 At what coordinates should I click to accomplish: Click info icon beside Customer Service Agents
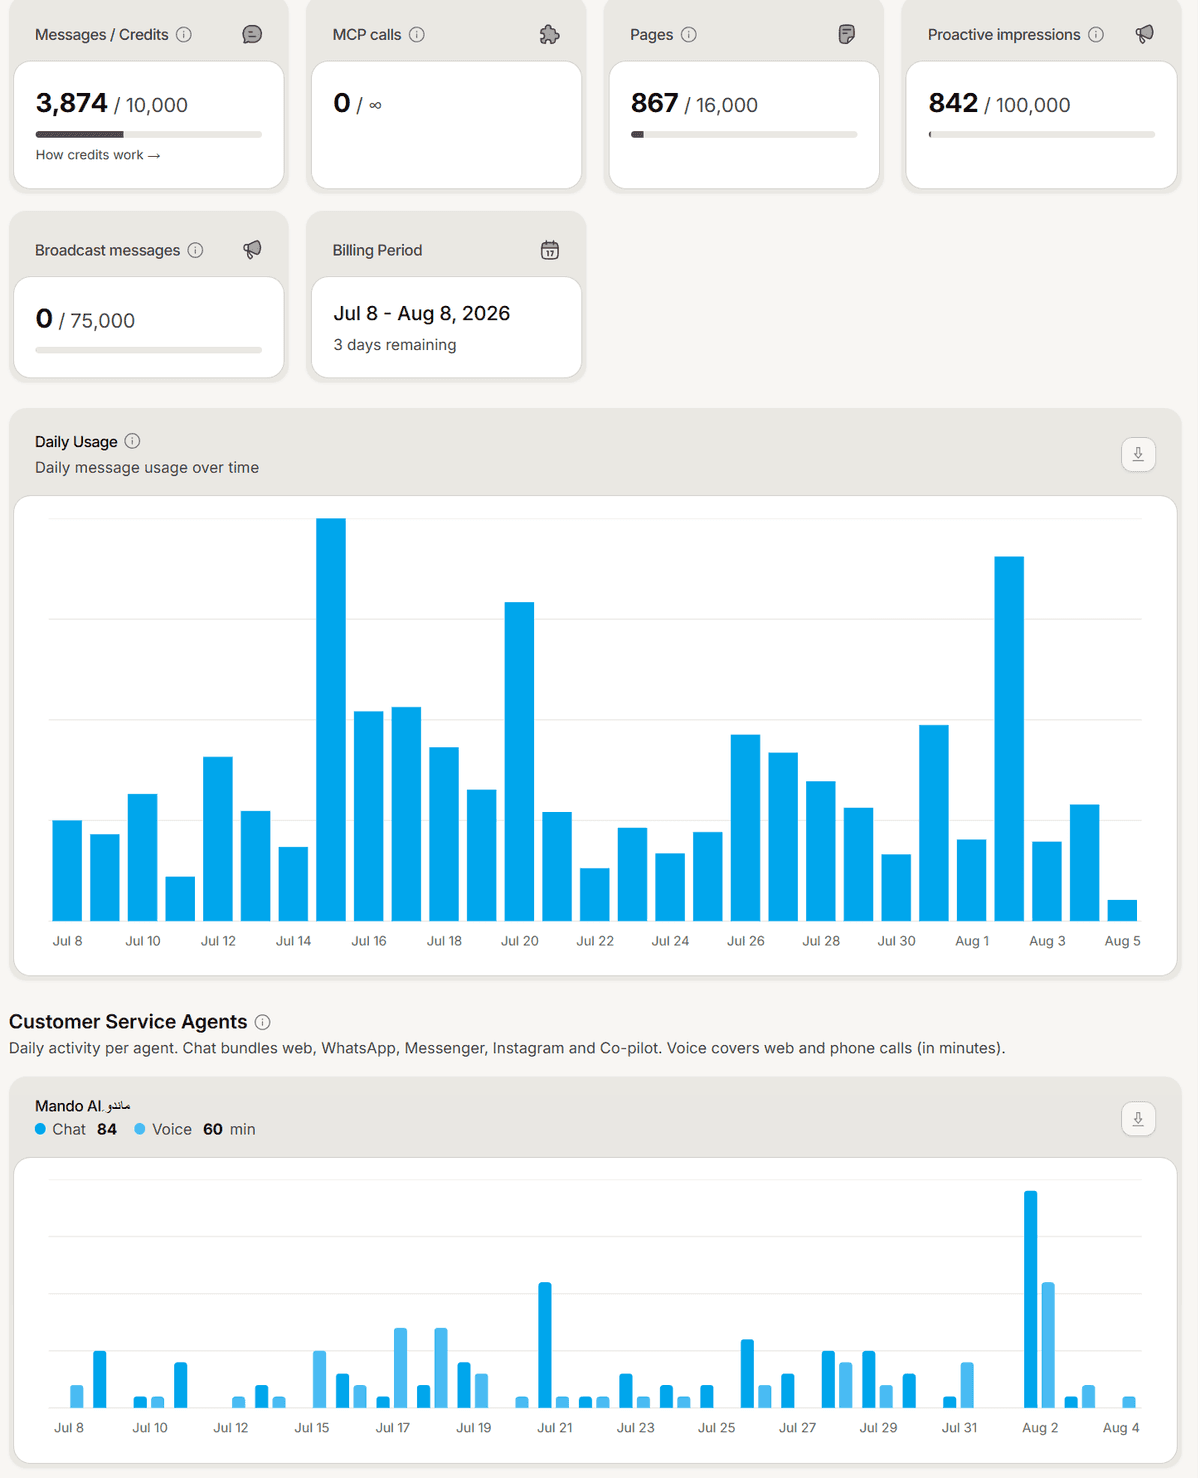click(262, 1022)
